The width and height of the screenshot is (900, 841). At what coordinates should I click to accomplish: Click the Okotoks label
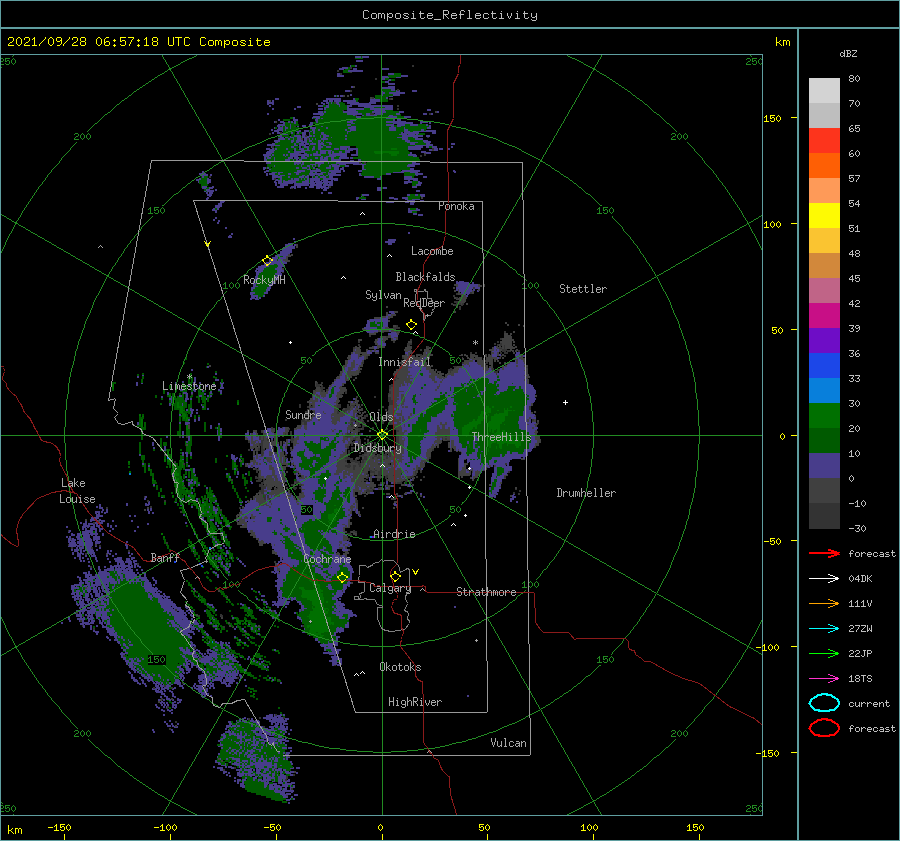(x=400, y=667)
